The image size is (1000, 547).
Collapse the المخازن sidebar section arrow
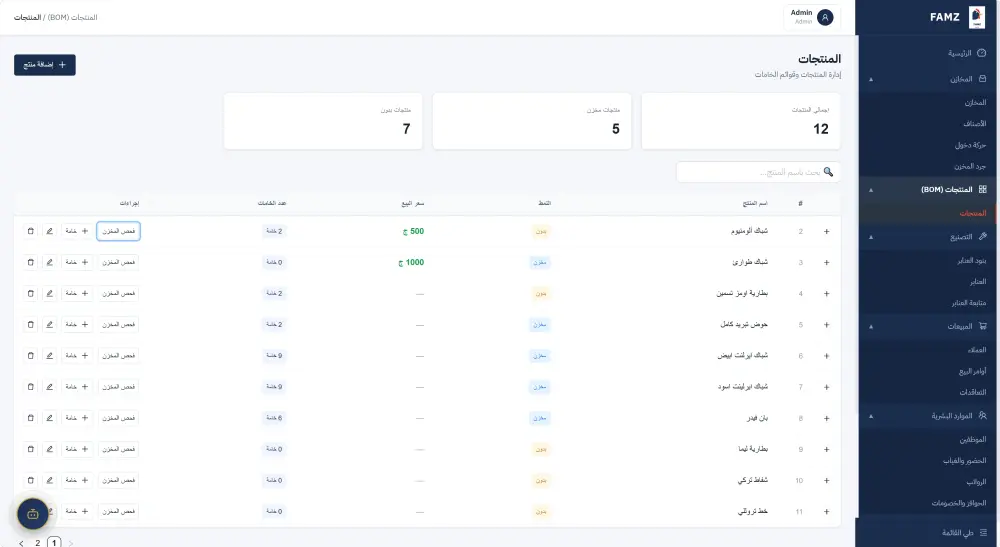[x=871, y=79]
